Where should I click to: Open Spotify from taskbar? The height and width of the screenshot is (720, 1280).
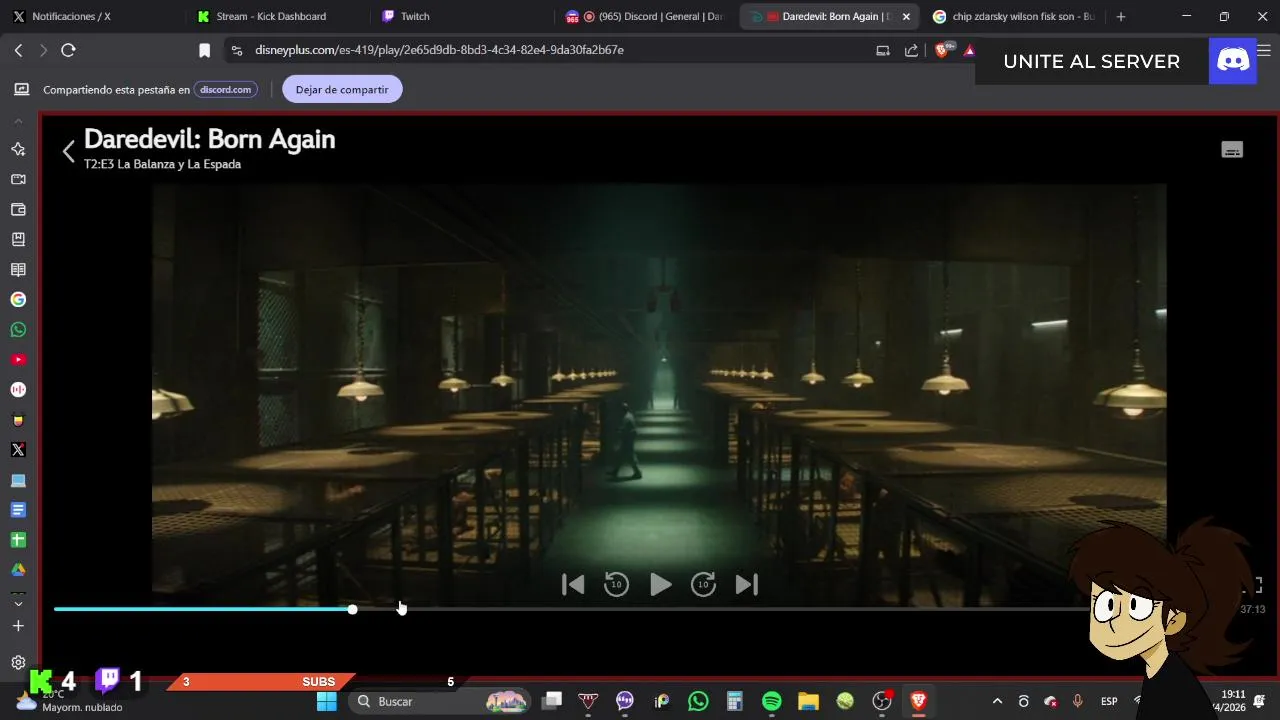(772, 701)
